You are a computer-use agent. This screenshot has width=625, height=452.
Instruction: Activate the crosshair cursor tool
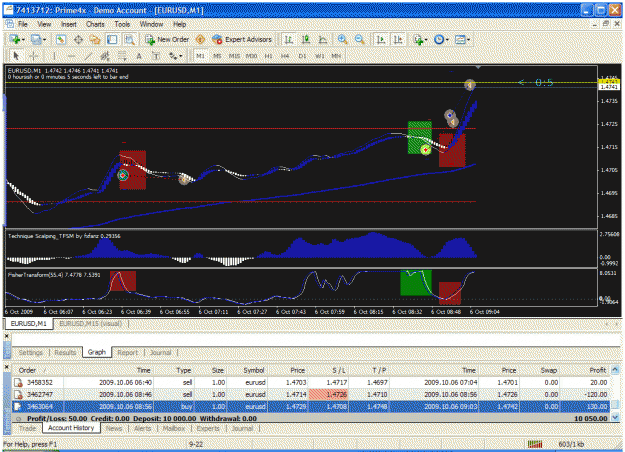[33, 56]
